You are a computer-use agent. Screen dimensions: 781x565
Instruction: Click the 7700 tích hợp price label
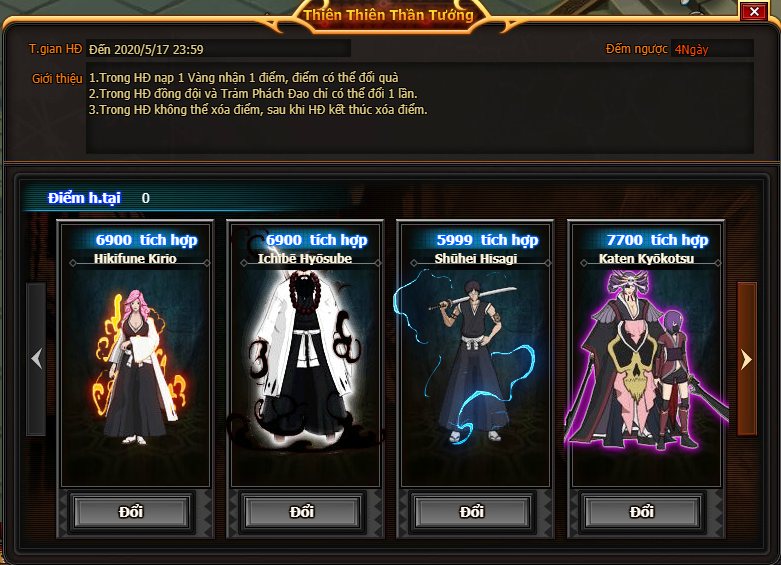[657, 240]
